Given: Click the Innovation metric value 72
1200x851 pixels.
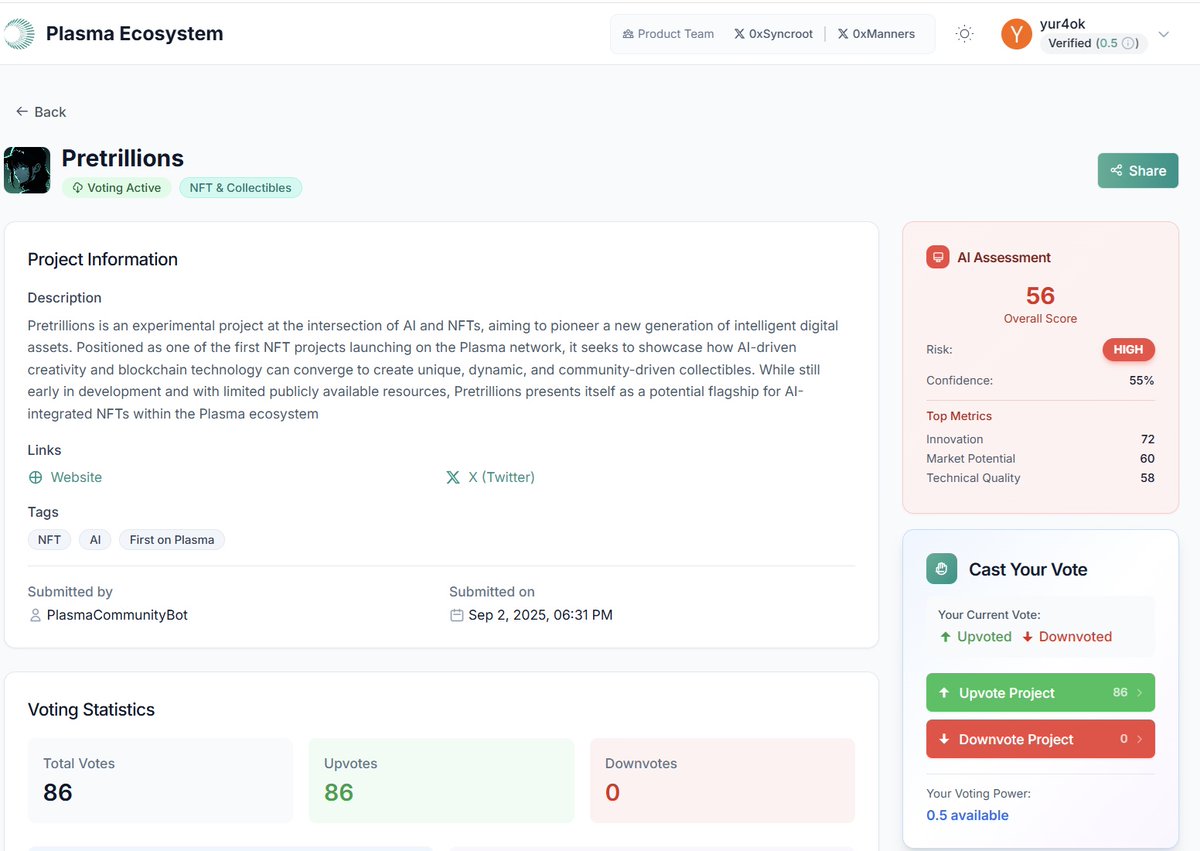Looking at the screenshot, I should [x=1147, y=439].
